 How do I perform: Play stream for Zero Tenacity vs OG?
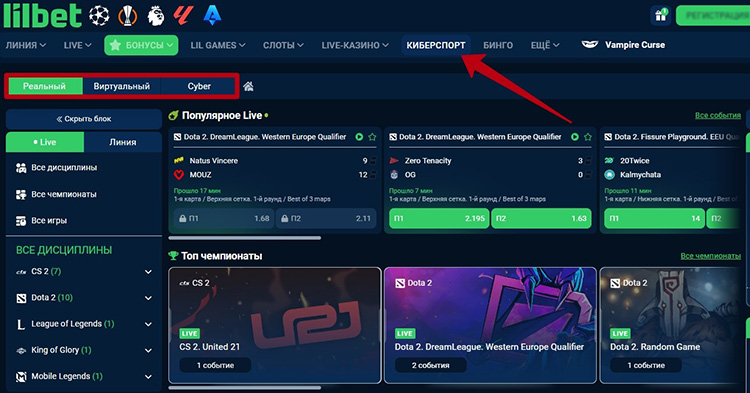tap(574, 137)
